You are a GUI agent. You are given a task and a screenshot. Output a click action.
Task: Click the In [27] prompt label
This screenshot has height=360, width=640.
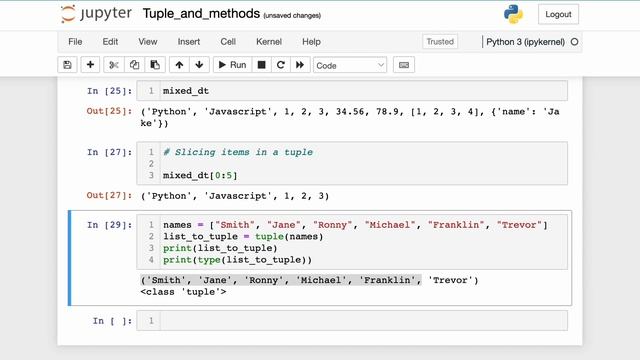pyautogui.click(x=109, y=152)
